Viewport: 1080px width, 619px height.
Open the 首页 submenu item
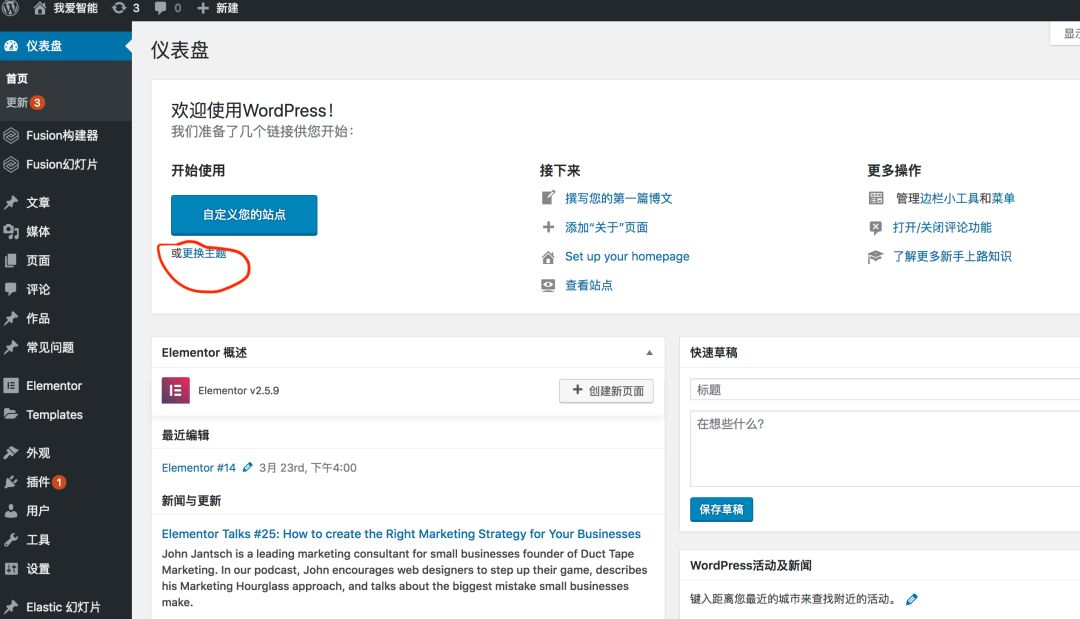point(17,78)
